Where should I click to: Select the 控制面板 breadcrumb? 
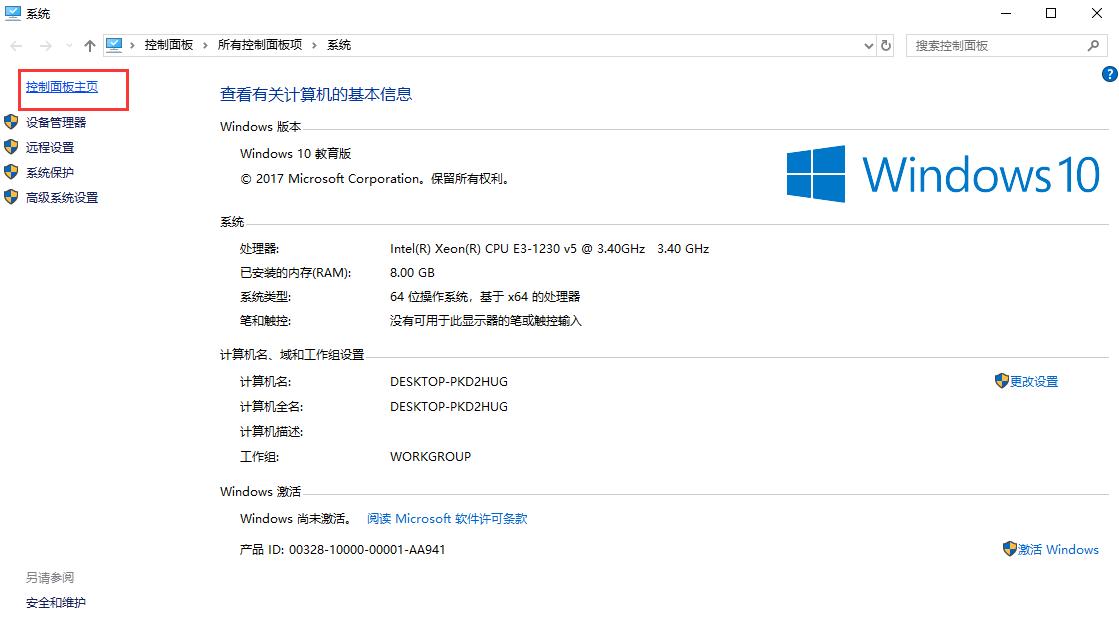click(x=168, y=45)
